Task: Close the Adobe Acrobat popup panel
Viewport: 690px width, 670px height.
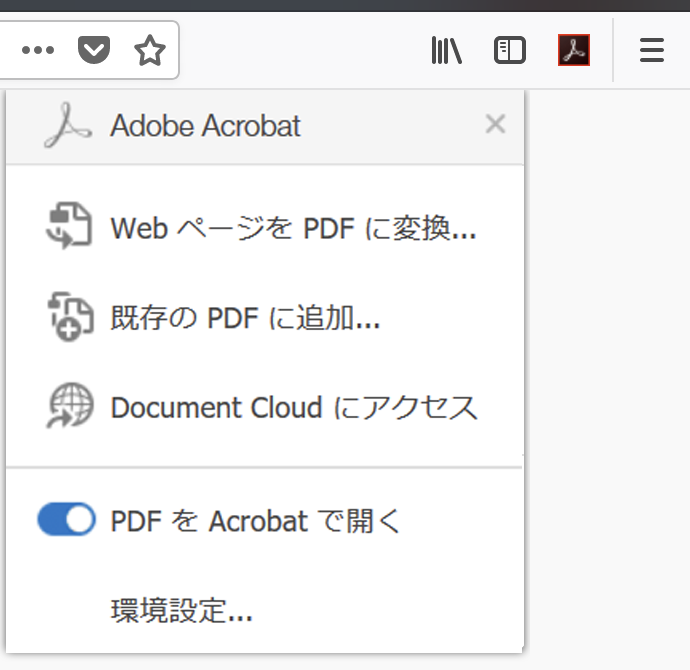Action: point(495,124)
